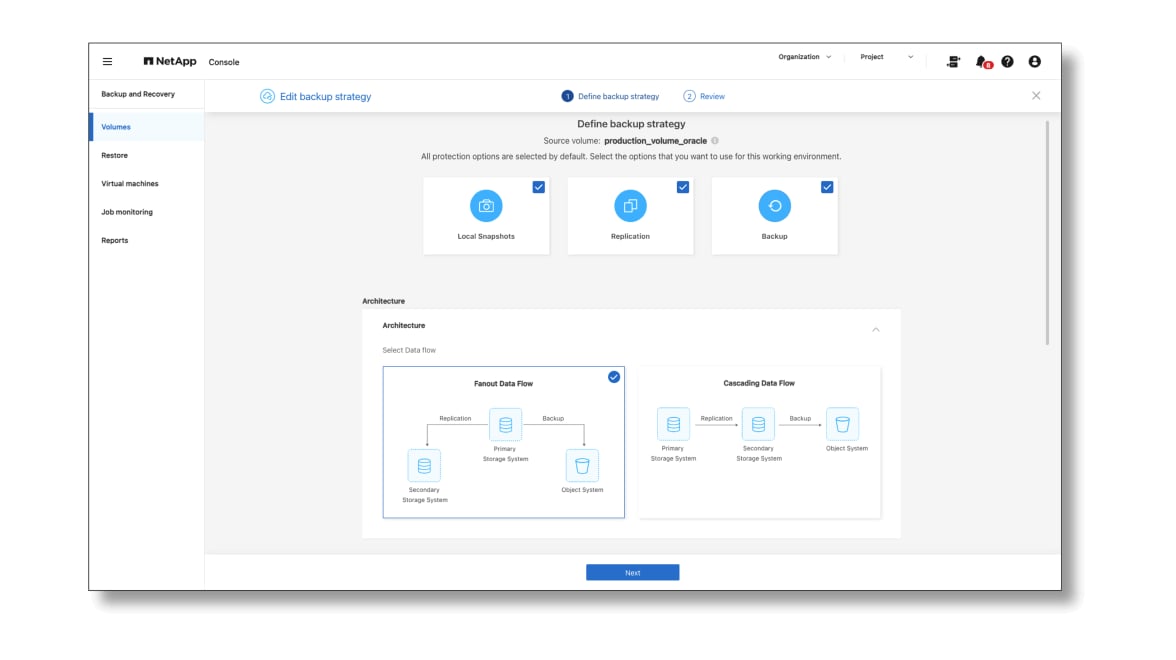The image size is (1176, 660).
Task: Click the Fanout Data Flow title
Action: 503,383
